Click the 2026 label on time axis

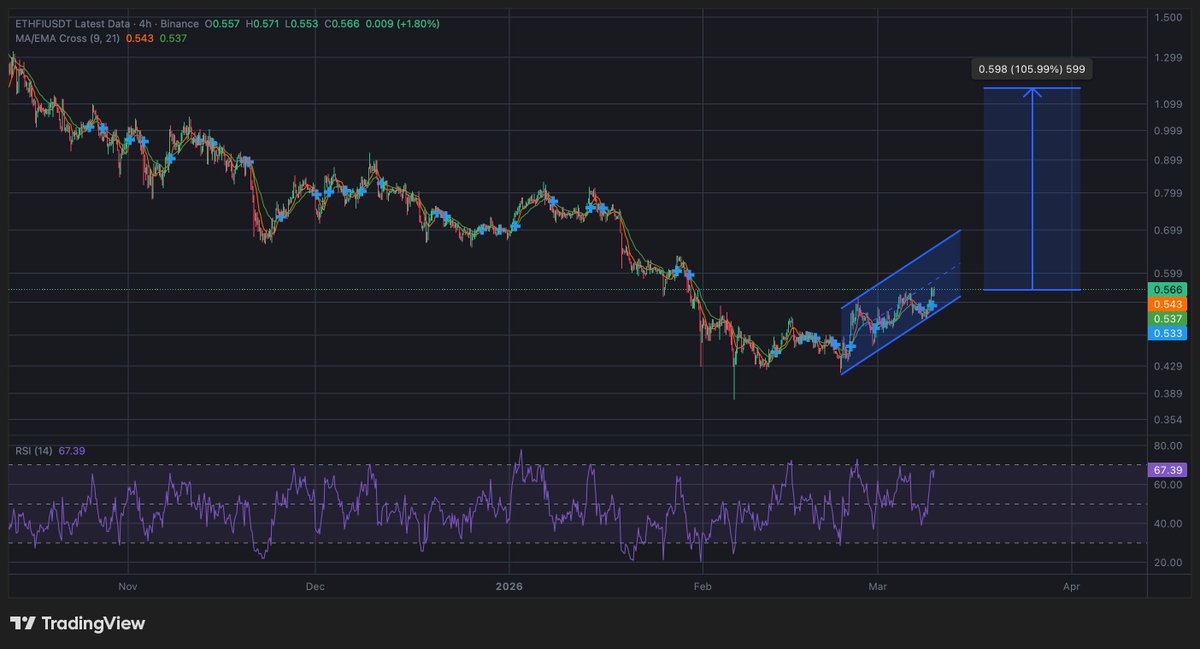[x=509, y=585]
